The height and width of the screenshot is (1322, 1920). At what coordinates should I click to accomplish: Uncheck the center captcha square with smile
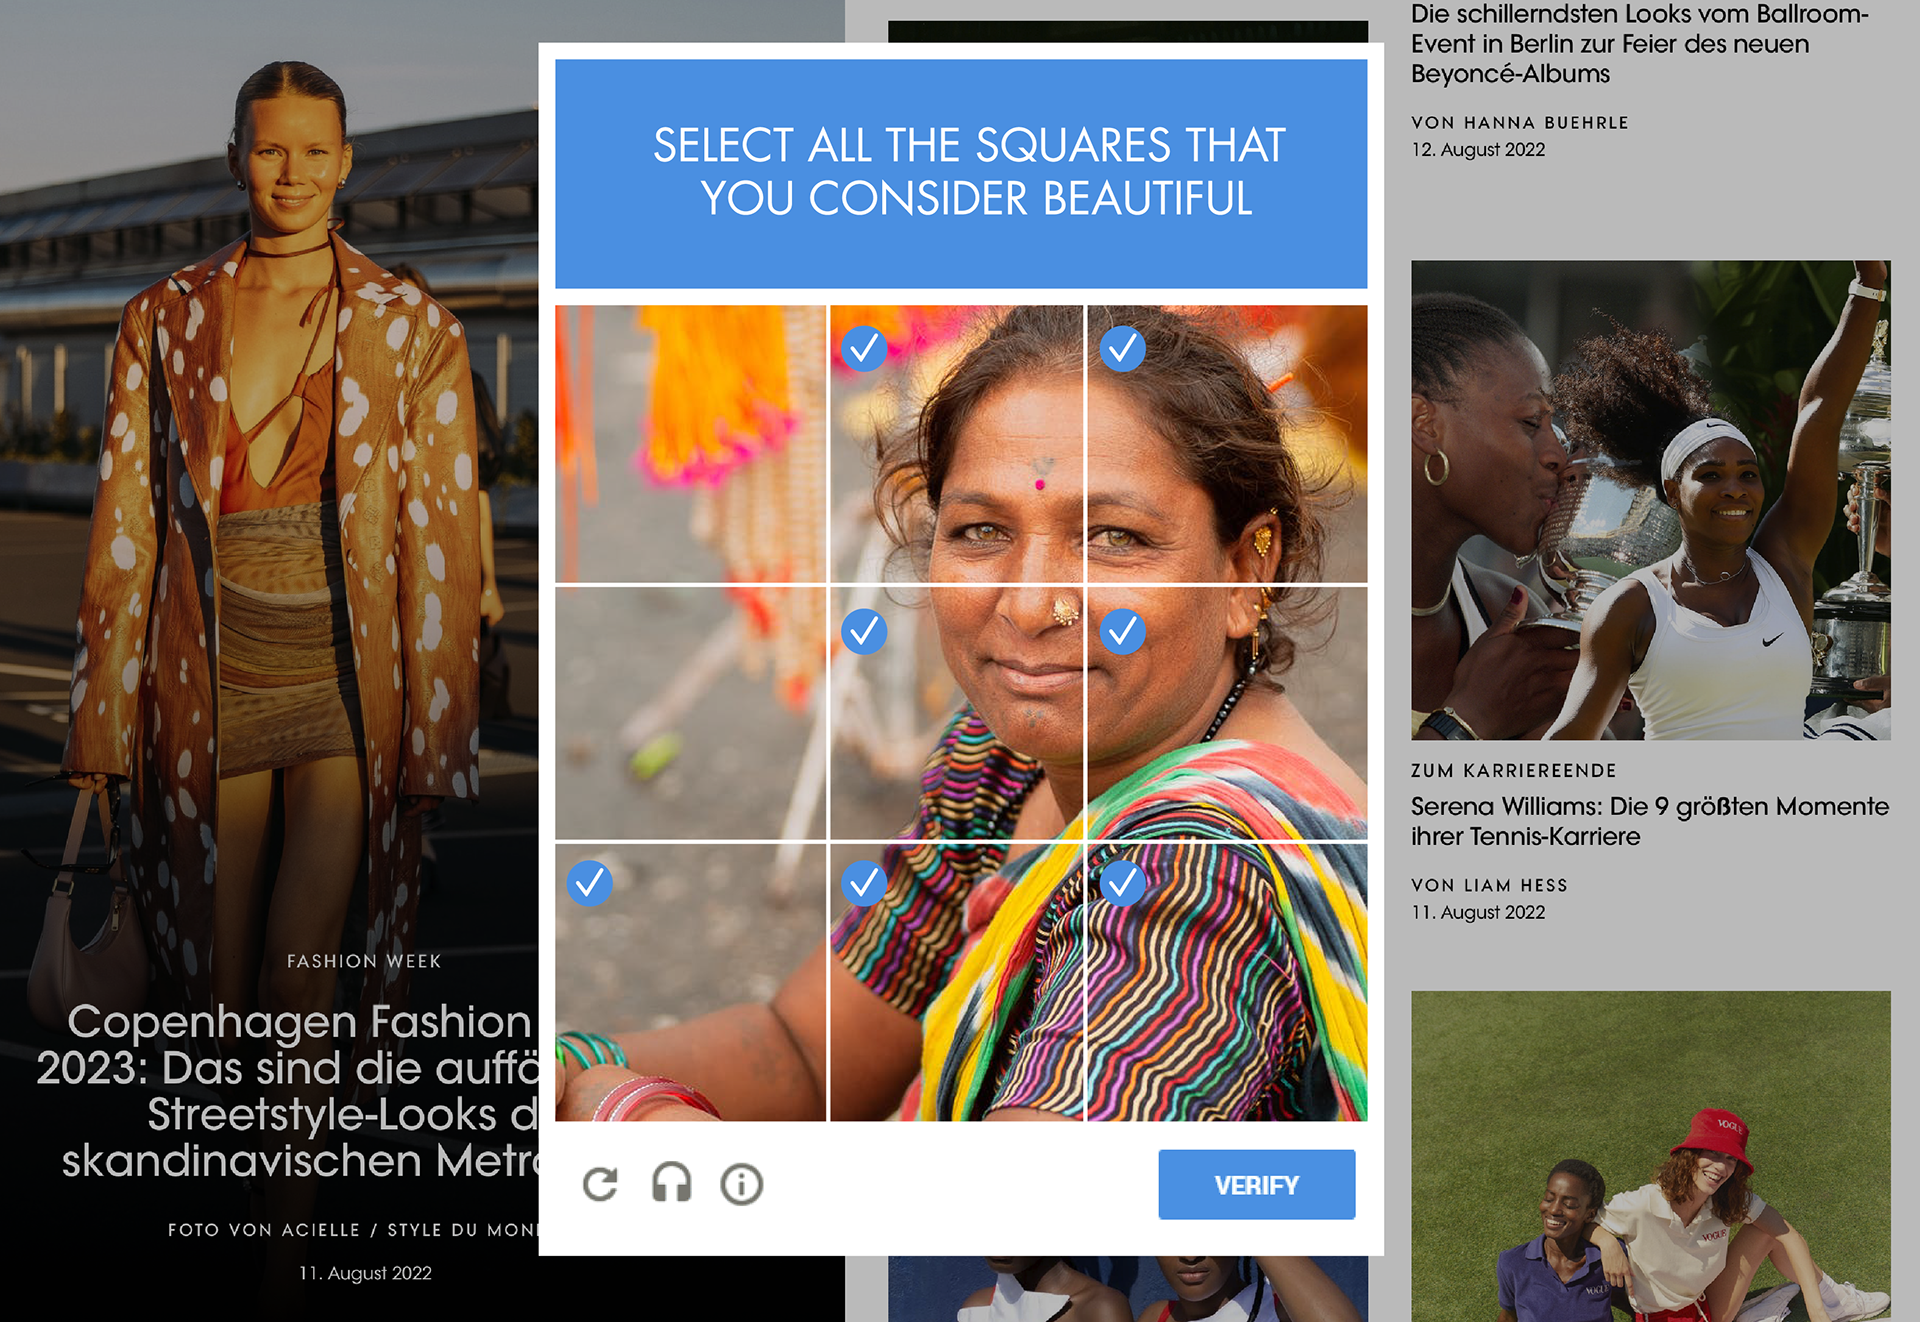956,713
